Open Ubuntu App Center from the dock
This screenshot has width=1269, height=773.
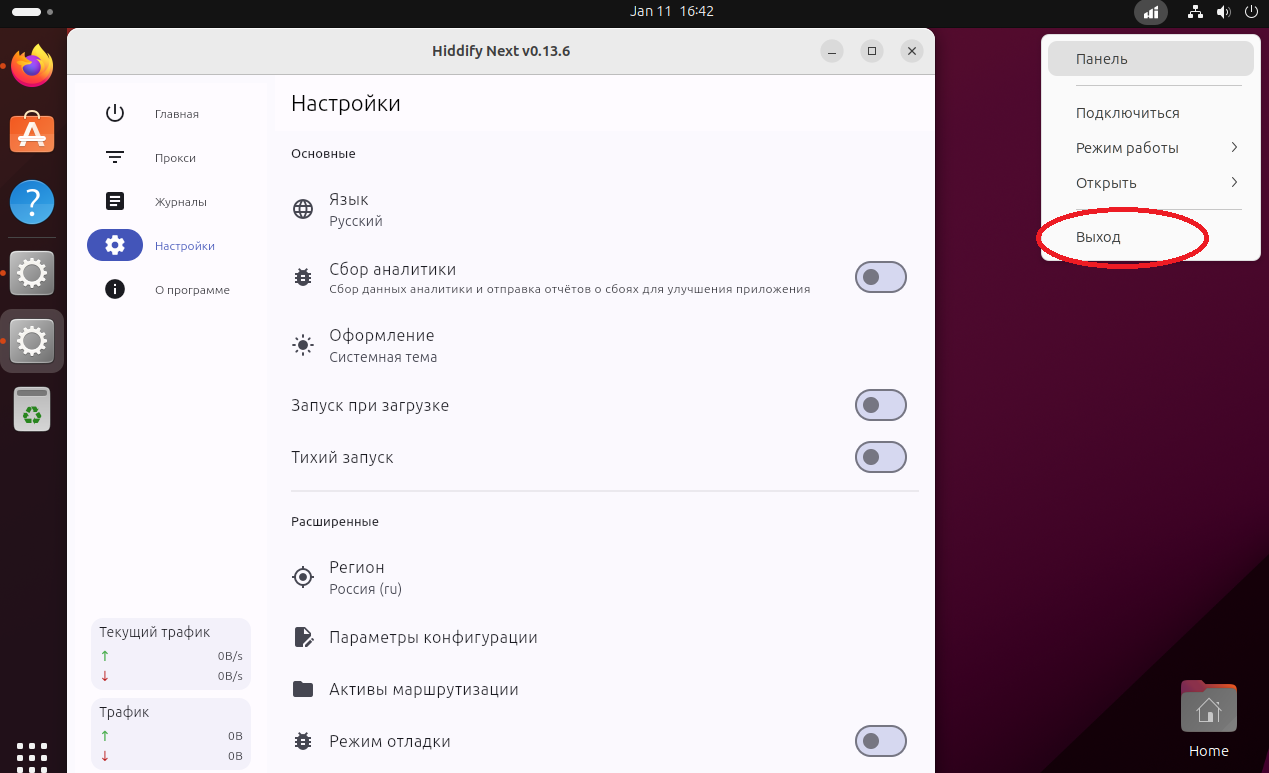coord(32,133)
